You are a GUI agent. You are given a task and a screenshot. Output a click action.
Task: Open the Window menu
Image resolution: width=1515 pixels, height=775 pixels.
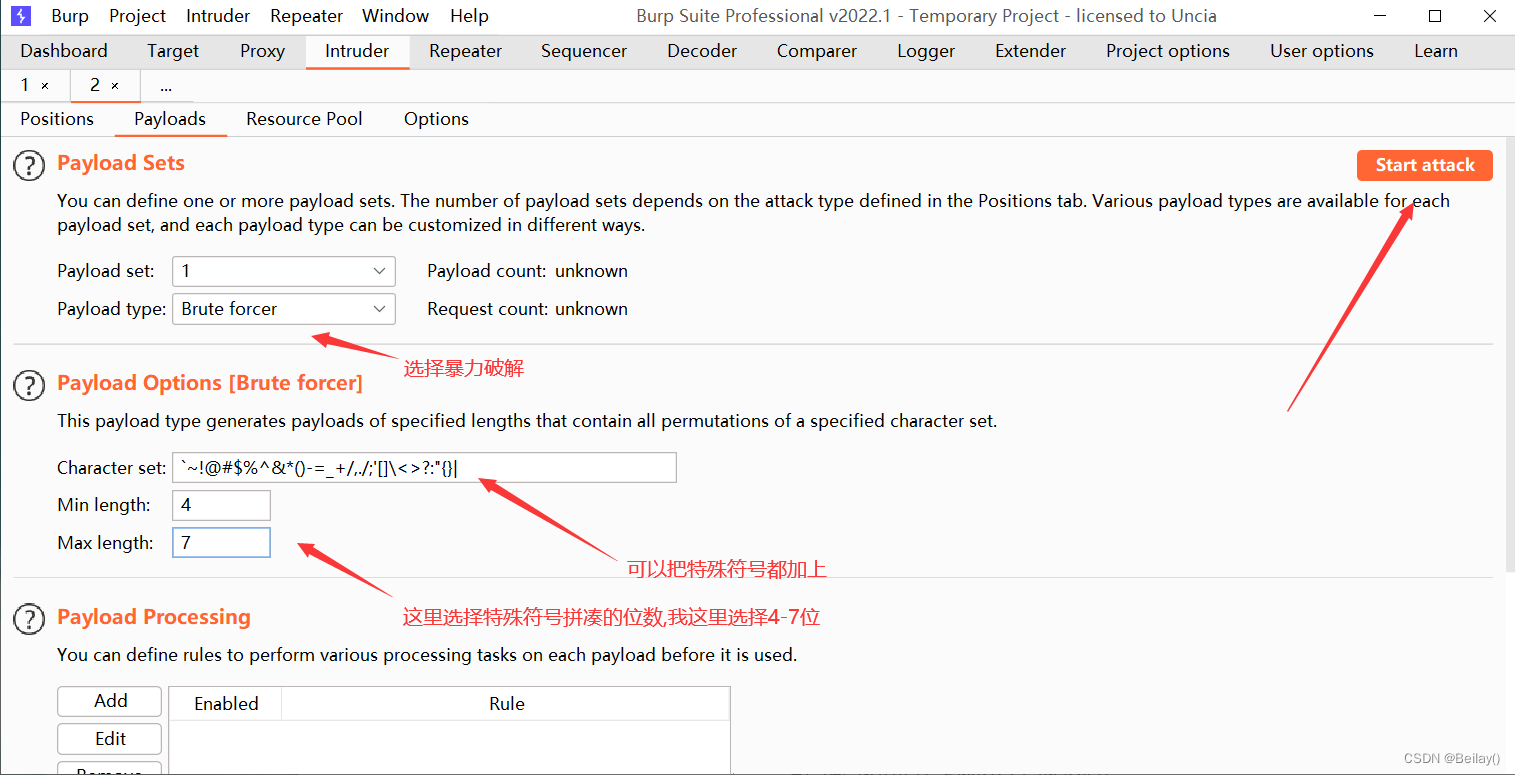[395, 16]
